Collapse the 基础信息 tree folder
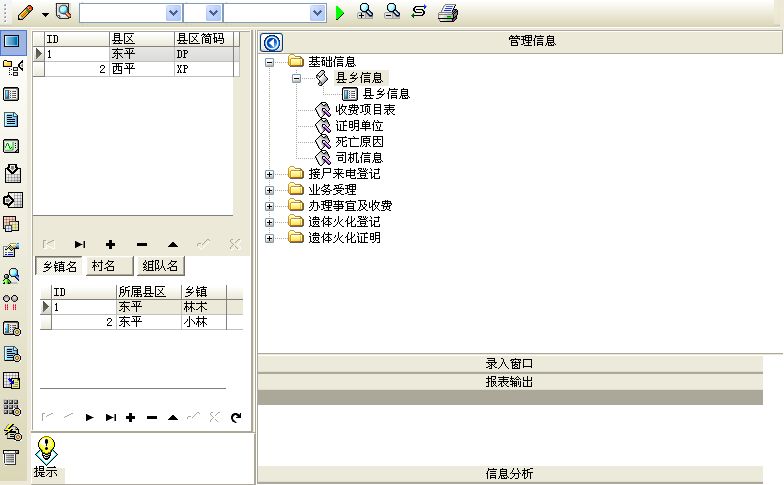Screen dimensions: 784x485 point(270,62)
